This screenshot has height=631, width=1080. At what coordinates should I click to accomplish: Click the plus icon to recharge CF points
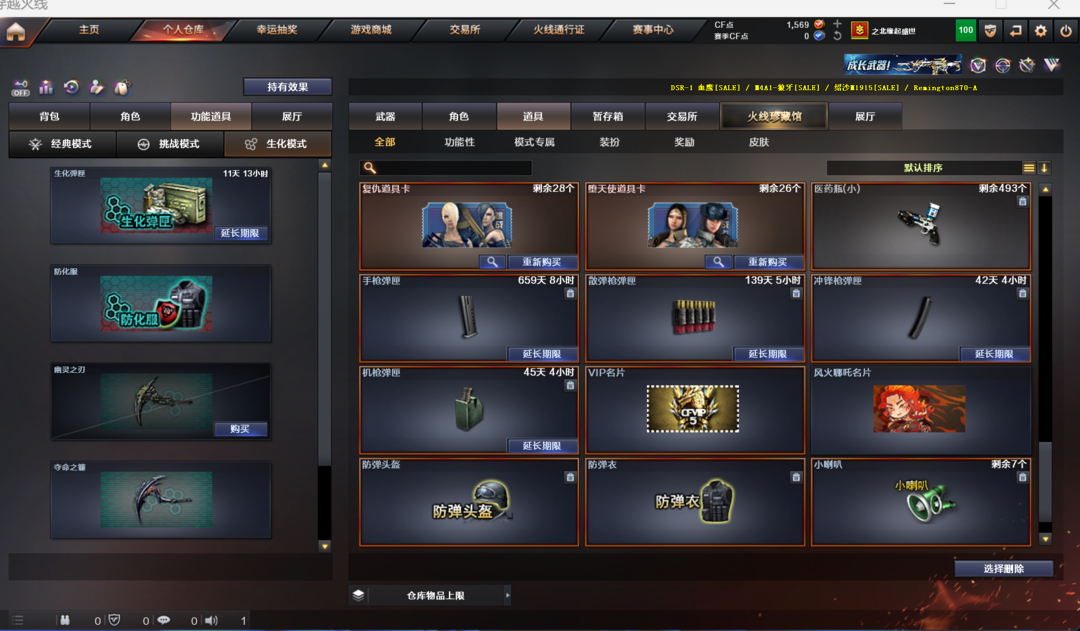point(838,24)
